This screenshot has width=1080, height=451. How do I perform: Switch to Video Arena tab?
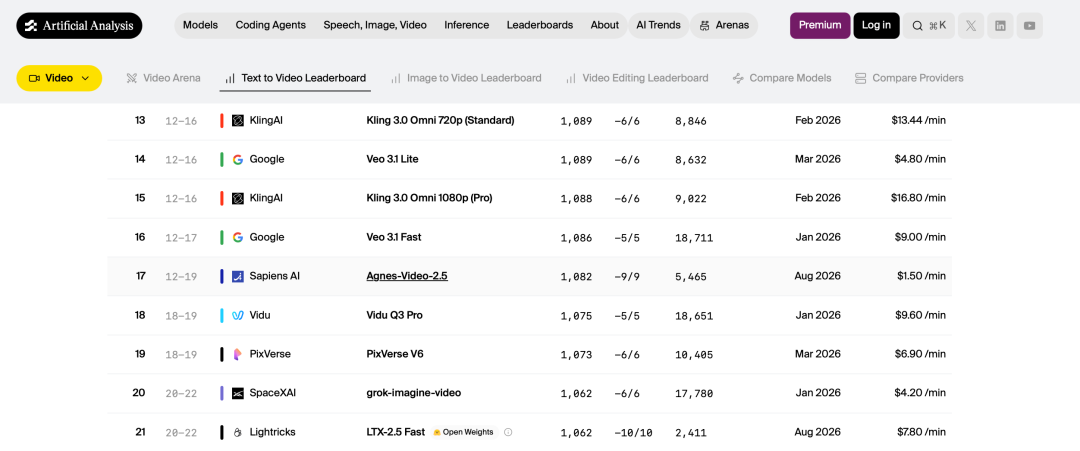pyautogui.click(x=164, y=78)
